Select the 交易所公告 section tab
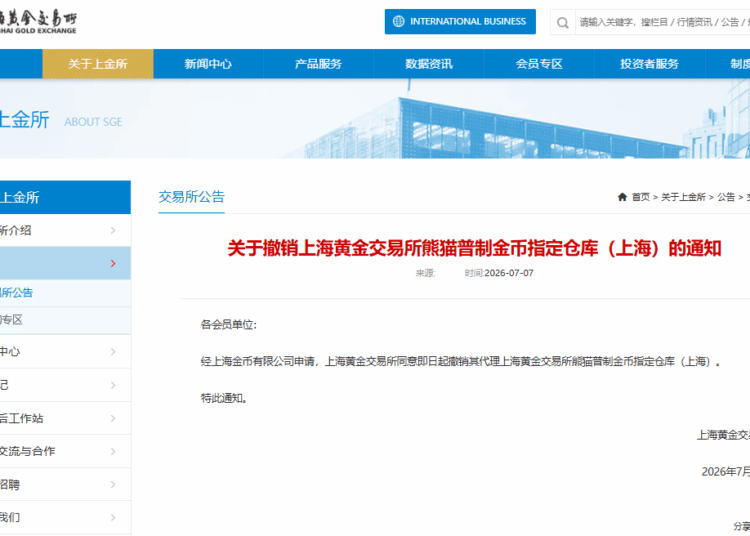Viewport: 750px width, 536px height. click(191, 197)
